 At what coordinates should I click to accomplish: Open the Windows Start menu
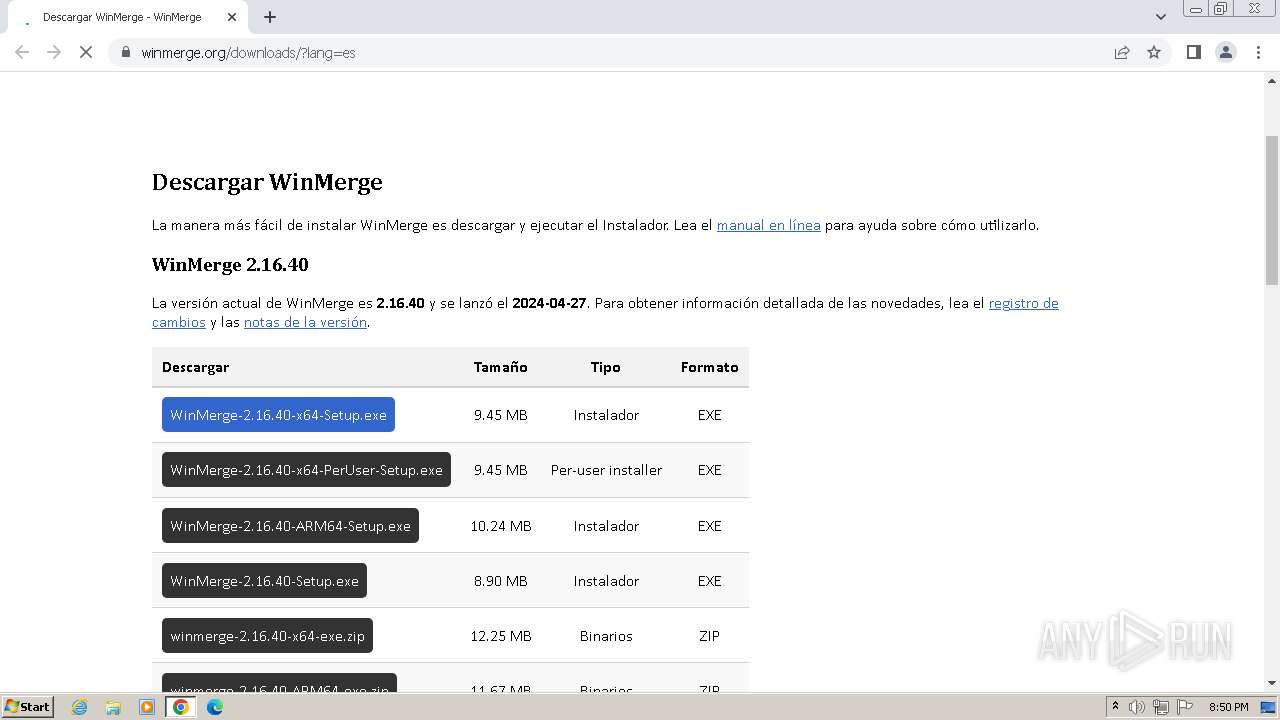(28, 706)
